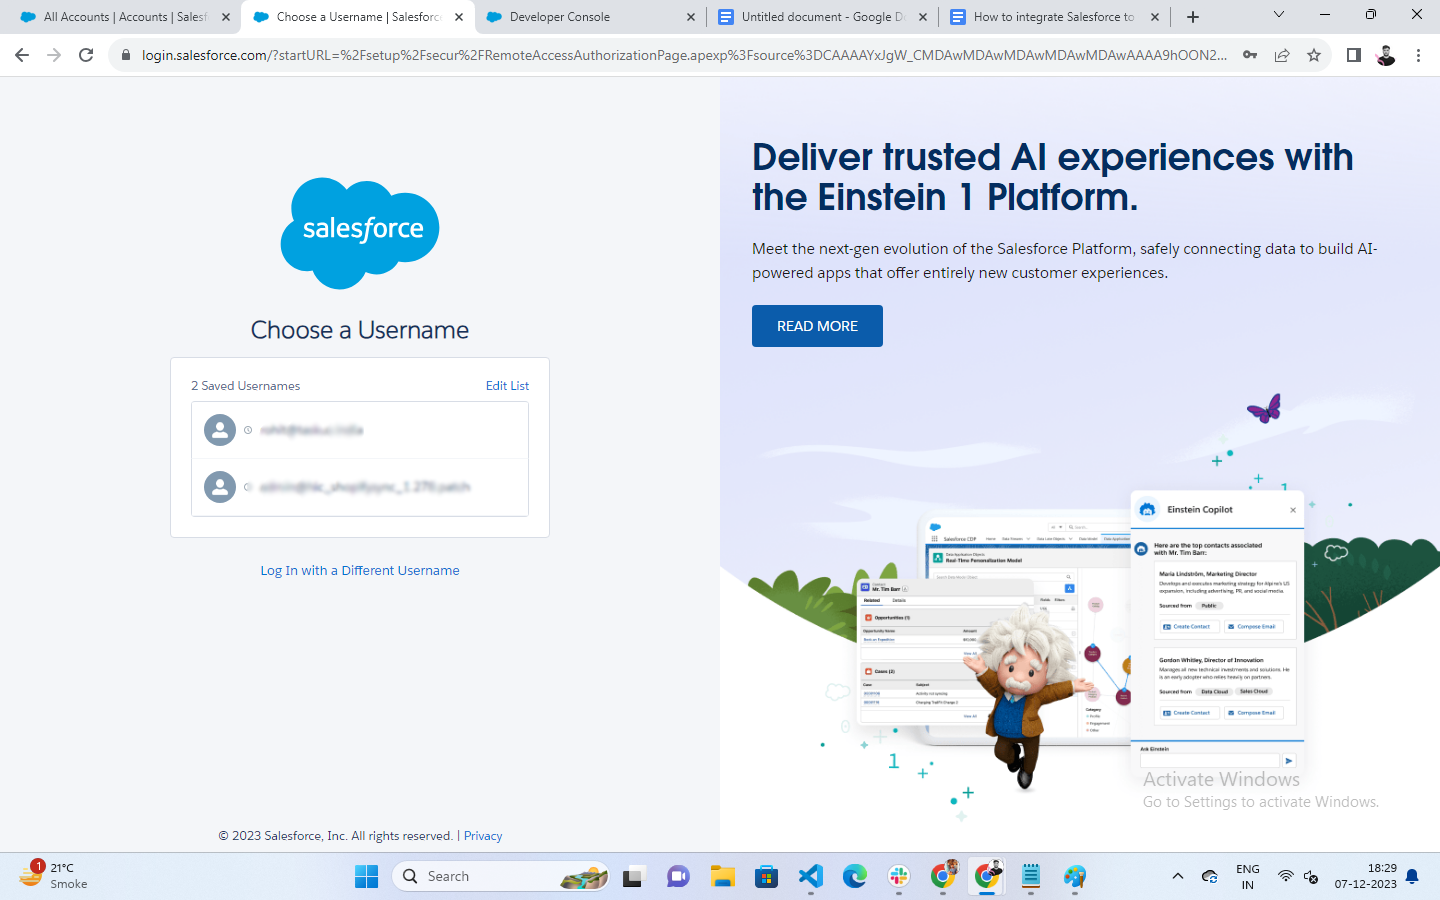Go back using the browser back arrow
Viewport: 1440px width, 900px height.
tap(22, 55)
